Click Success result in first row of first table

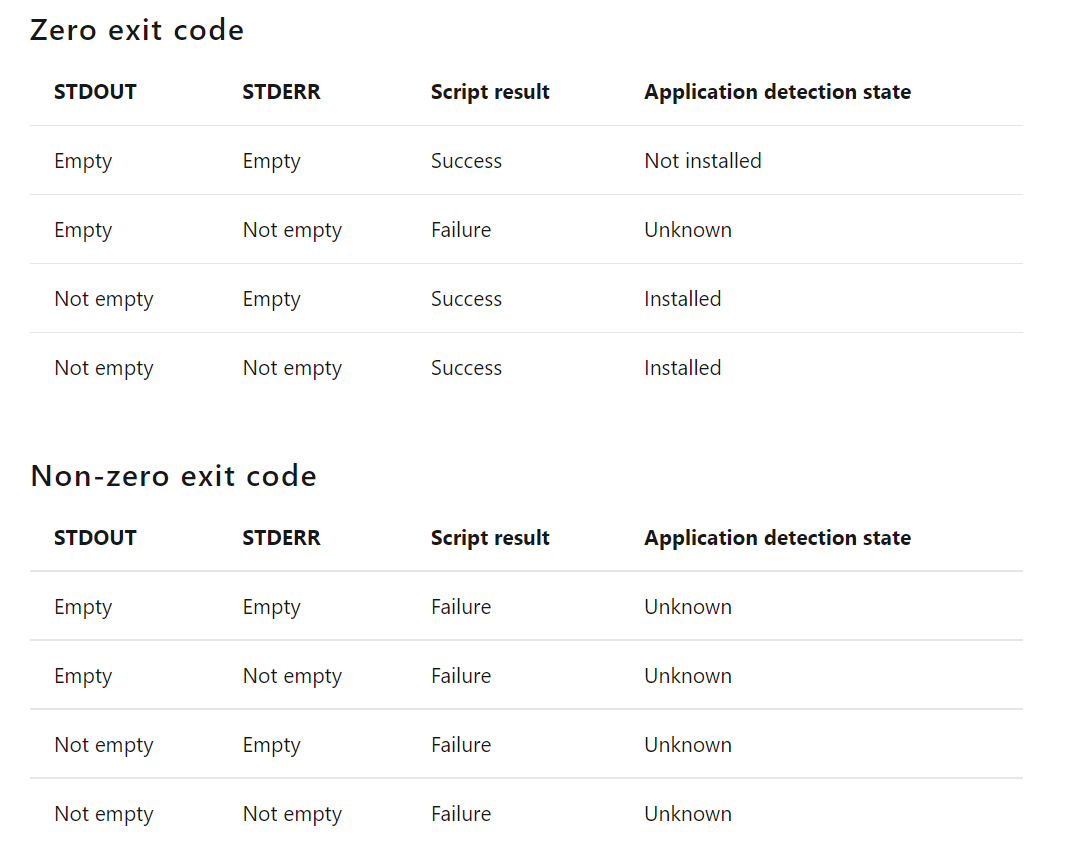pos(466,161)
